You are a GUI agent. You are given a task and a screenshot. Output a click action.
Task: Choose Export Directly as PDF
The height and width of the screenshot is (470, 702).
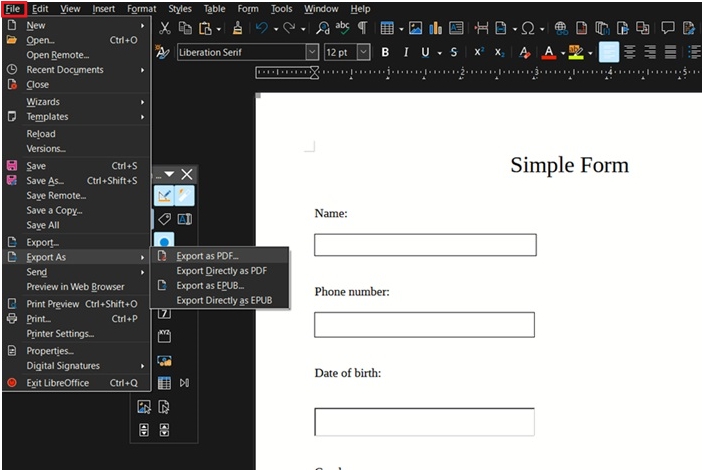click(x=220, y=271)
